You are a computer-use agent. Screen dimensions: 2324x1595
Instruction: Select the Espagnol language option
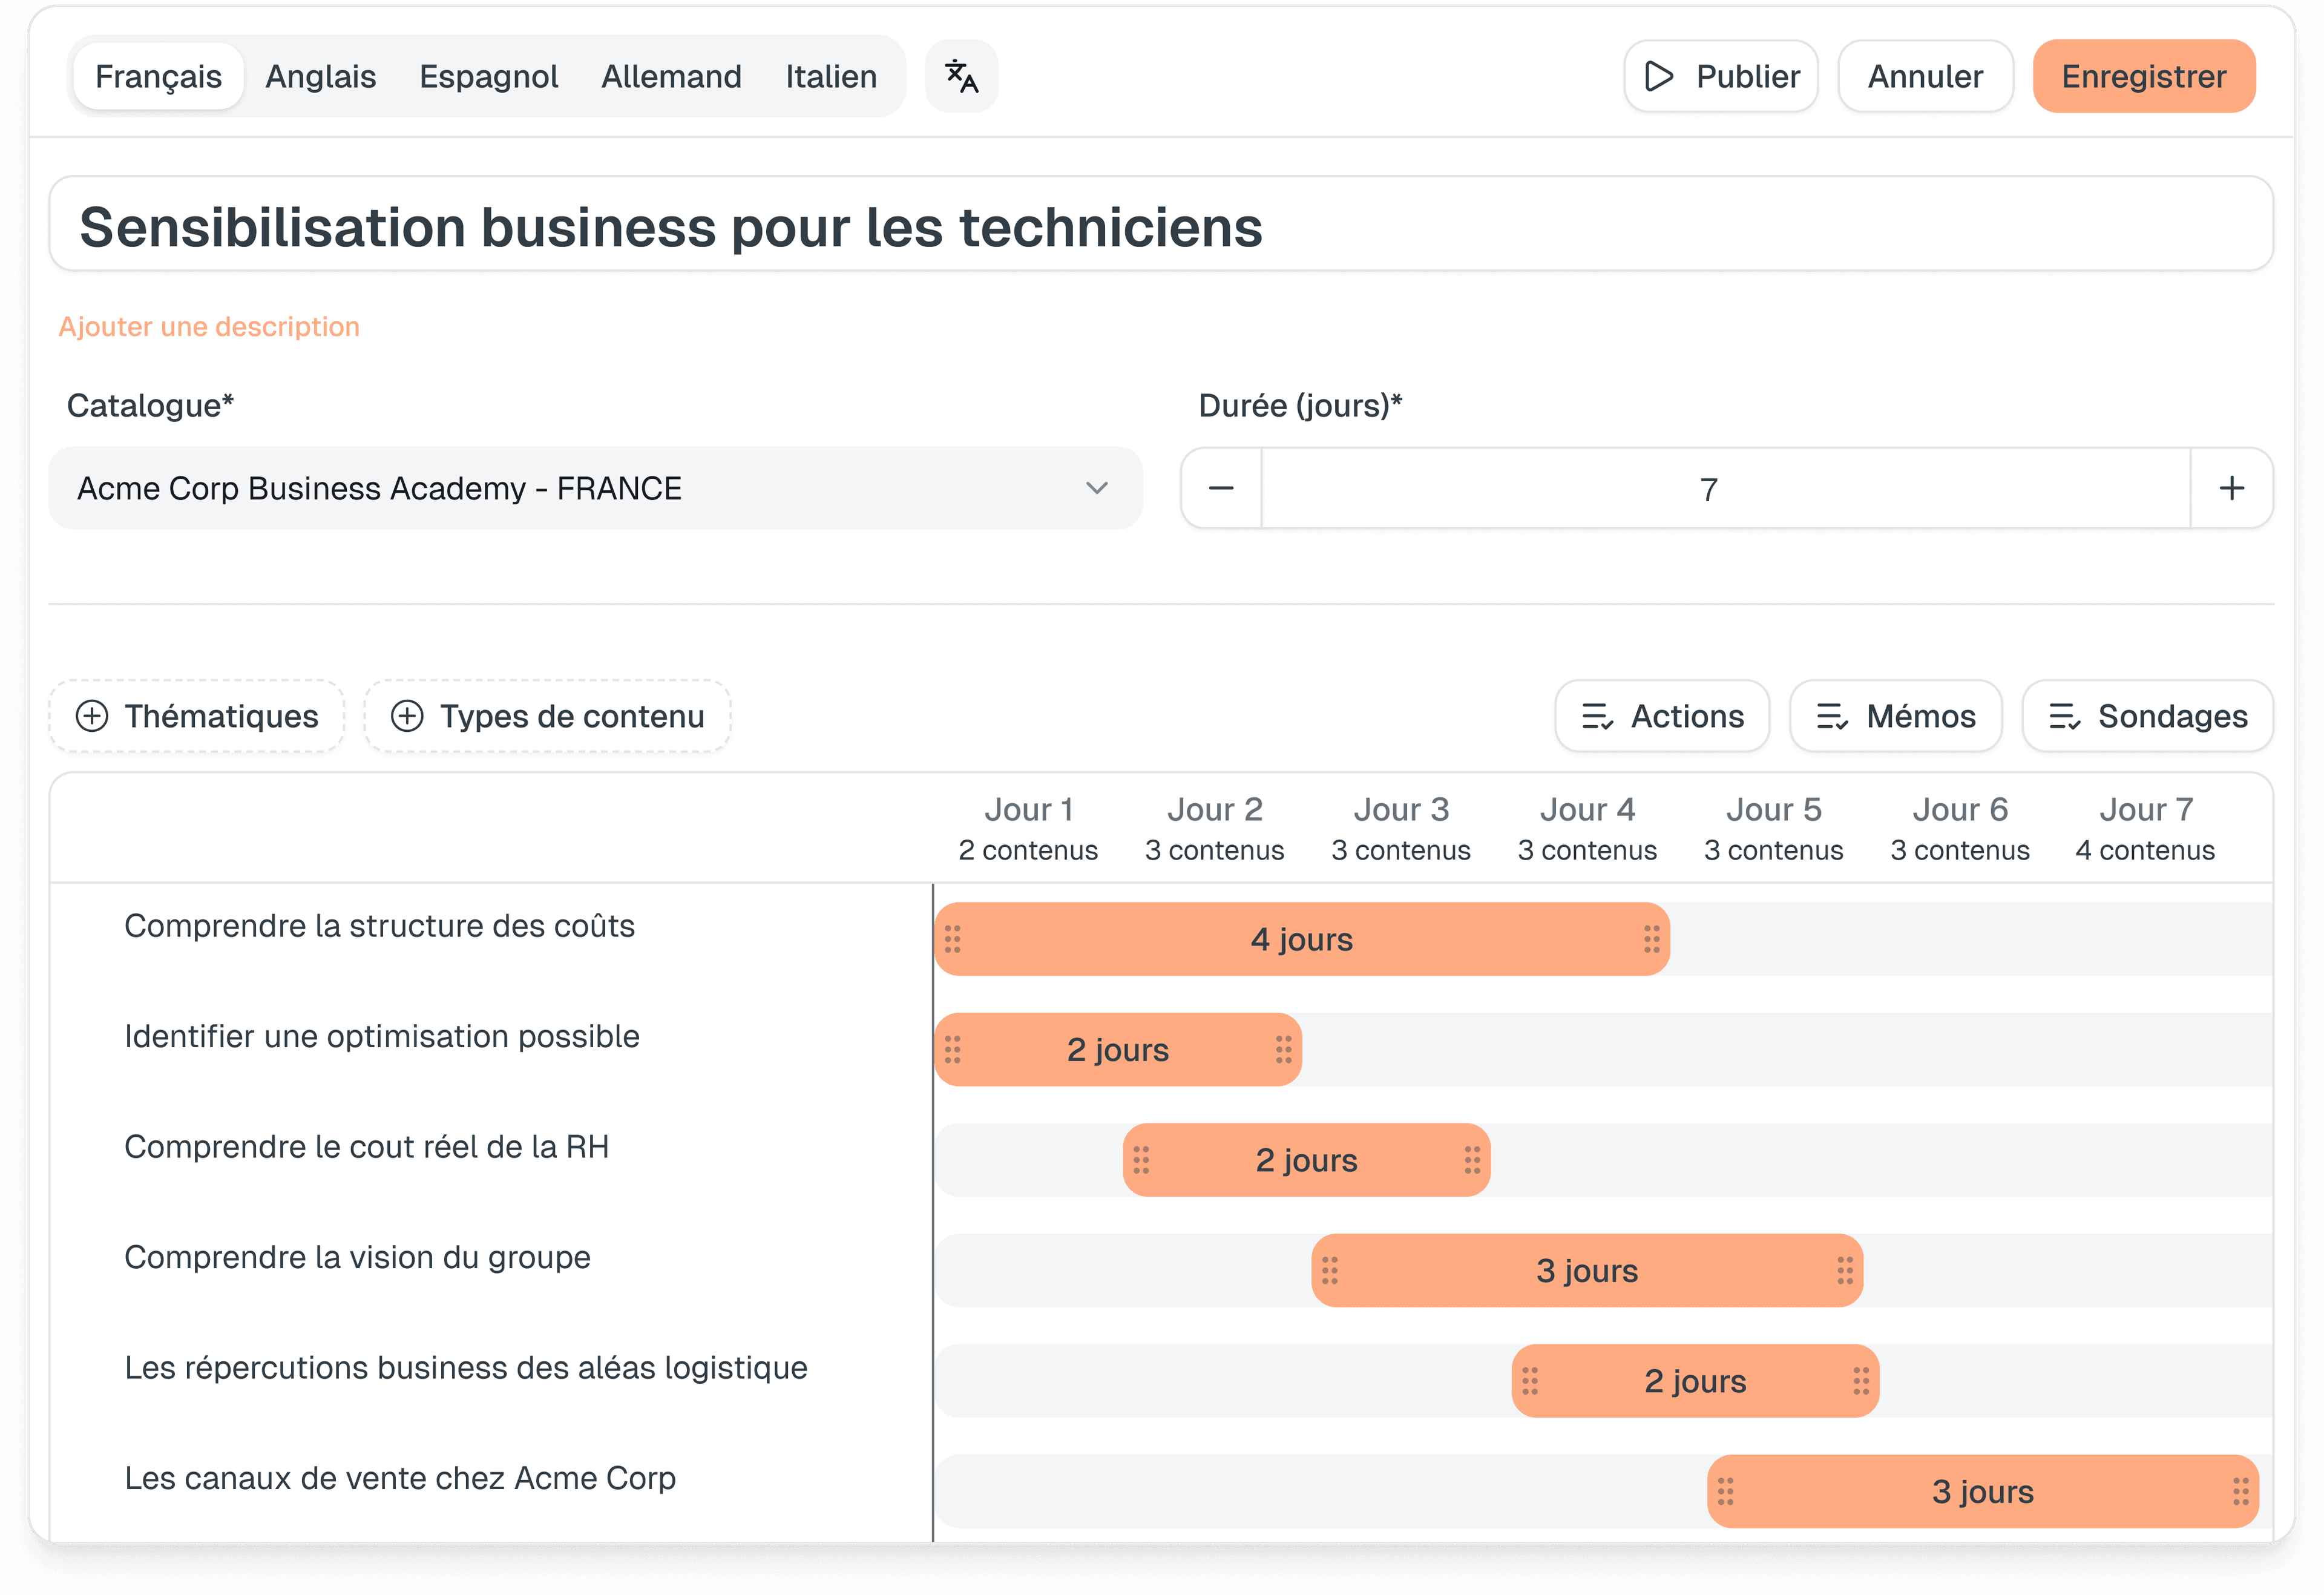pos(488,76)
